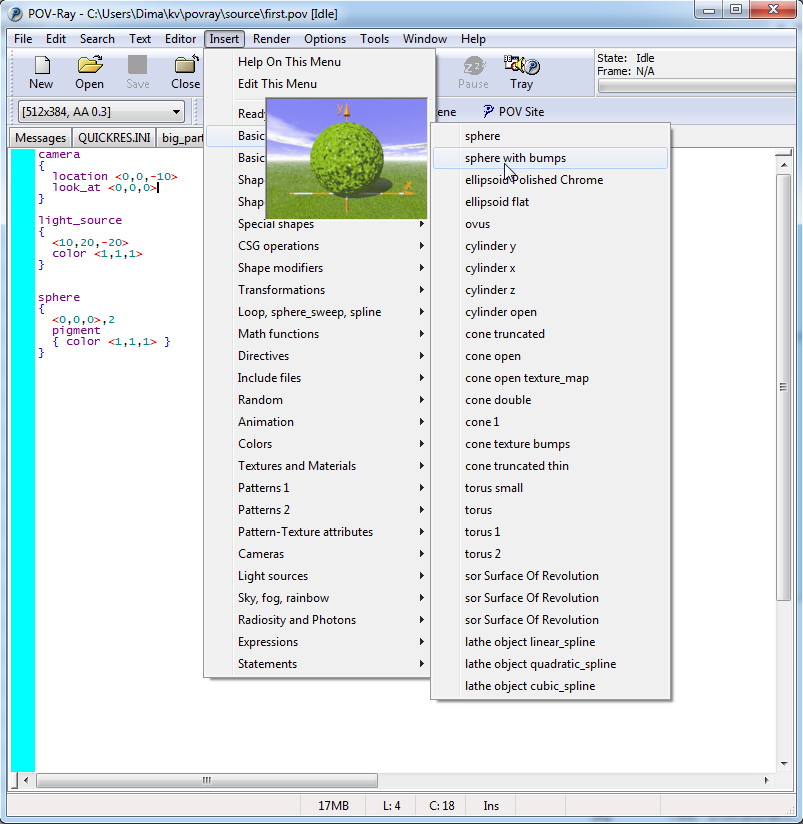Expand the Directives submenu
The height and width of the screenshot is (824, 803).
pos(318,356)
